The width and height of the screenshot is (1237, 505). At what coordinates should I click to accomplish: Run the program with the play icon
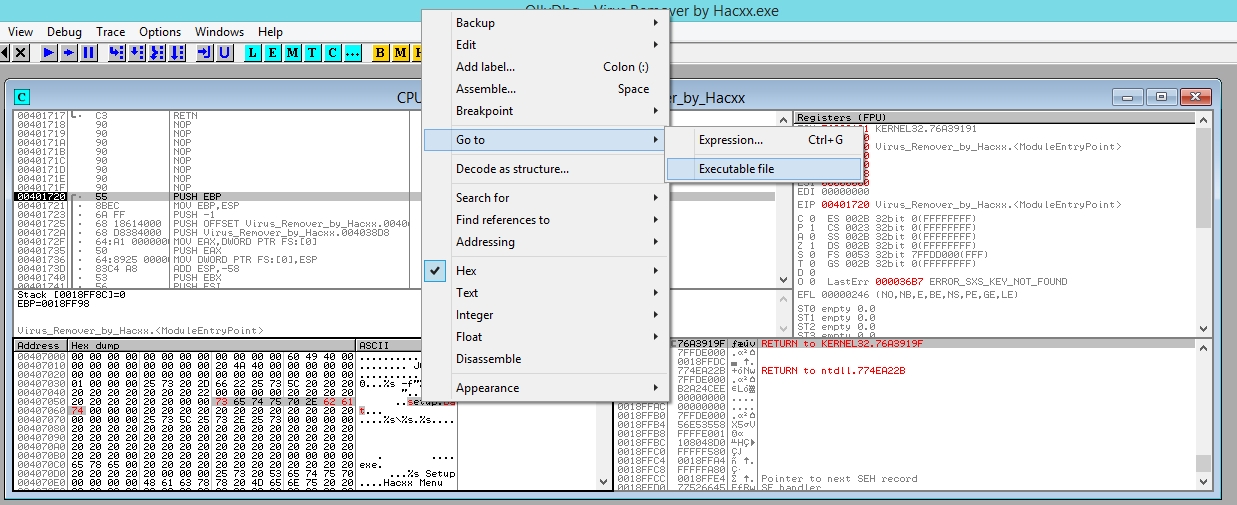coord(49,52)
